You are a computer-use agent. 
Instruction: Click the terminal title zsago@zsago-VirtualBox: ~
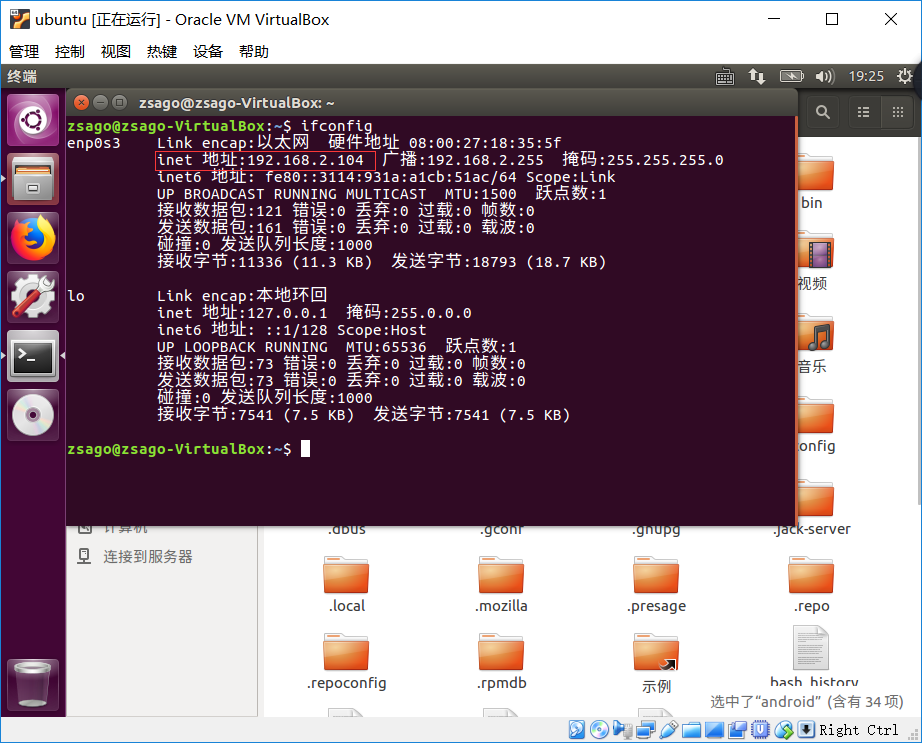(236, 103)
